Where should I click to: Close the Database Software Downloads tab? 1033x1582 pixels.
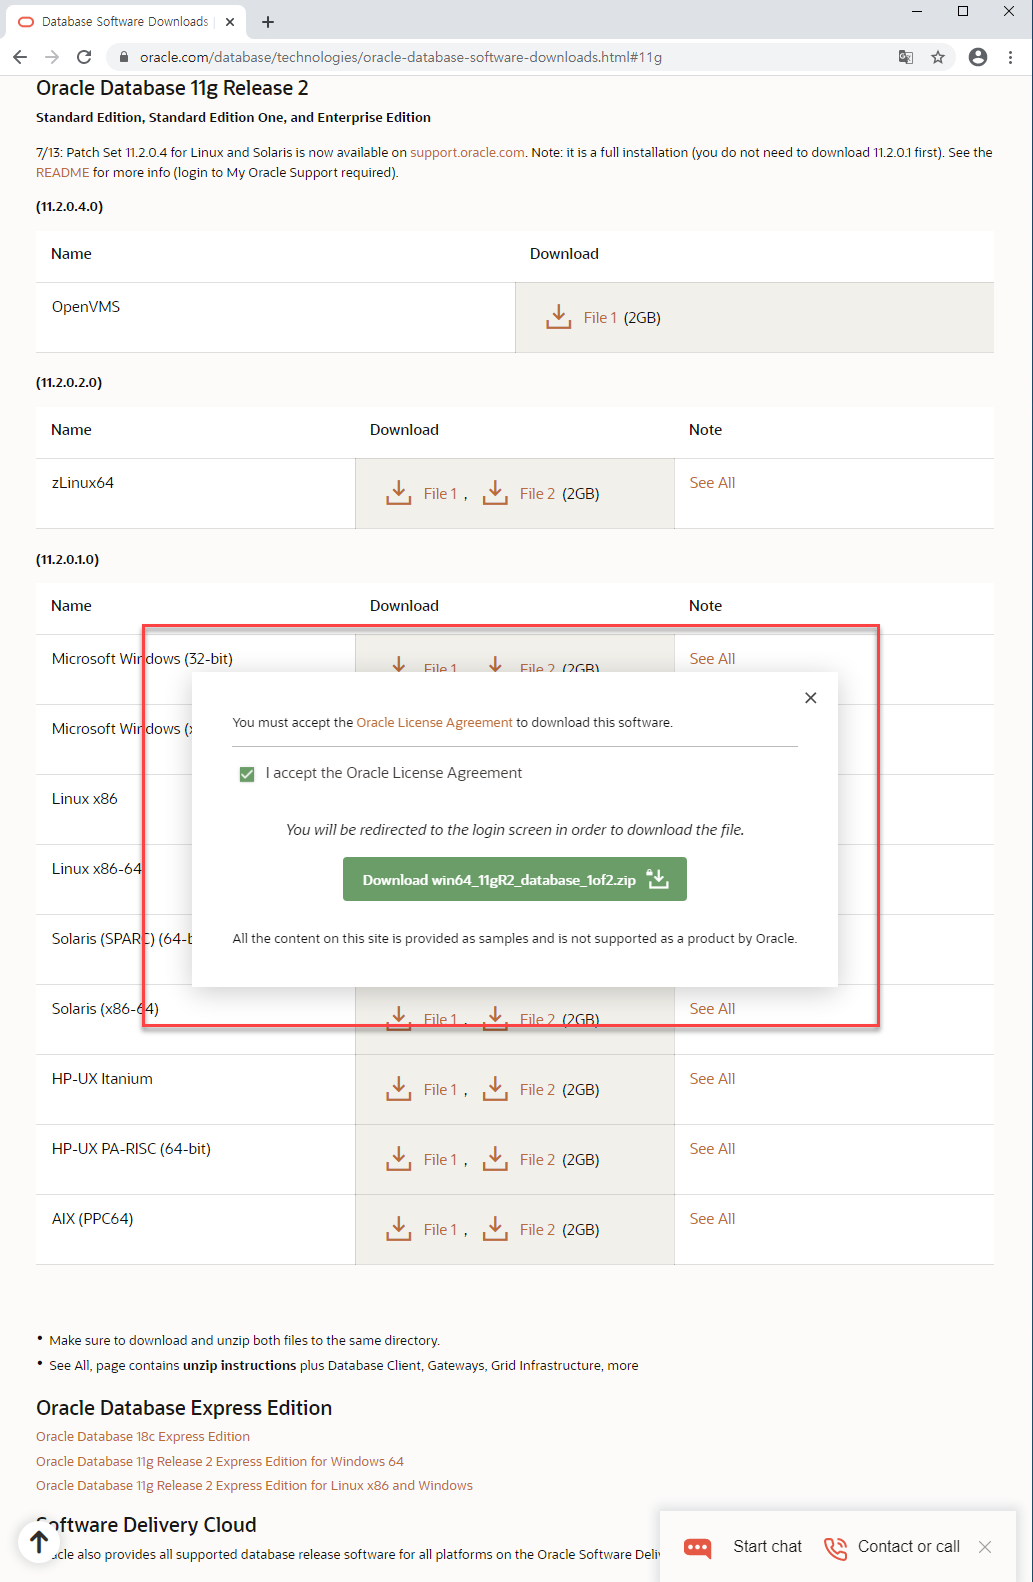[230, 21]
